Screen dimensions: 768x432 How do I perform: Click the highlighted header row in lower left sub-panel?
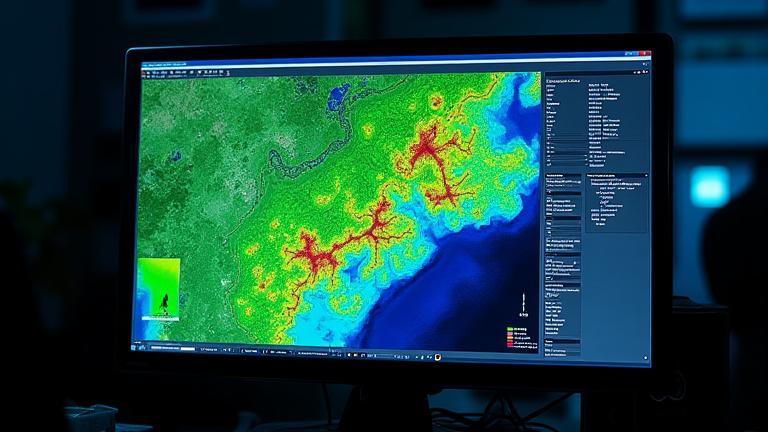[563, 175]
